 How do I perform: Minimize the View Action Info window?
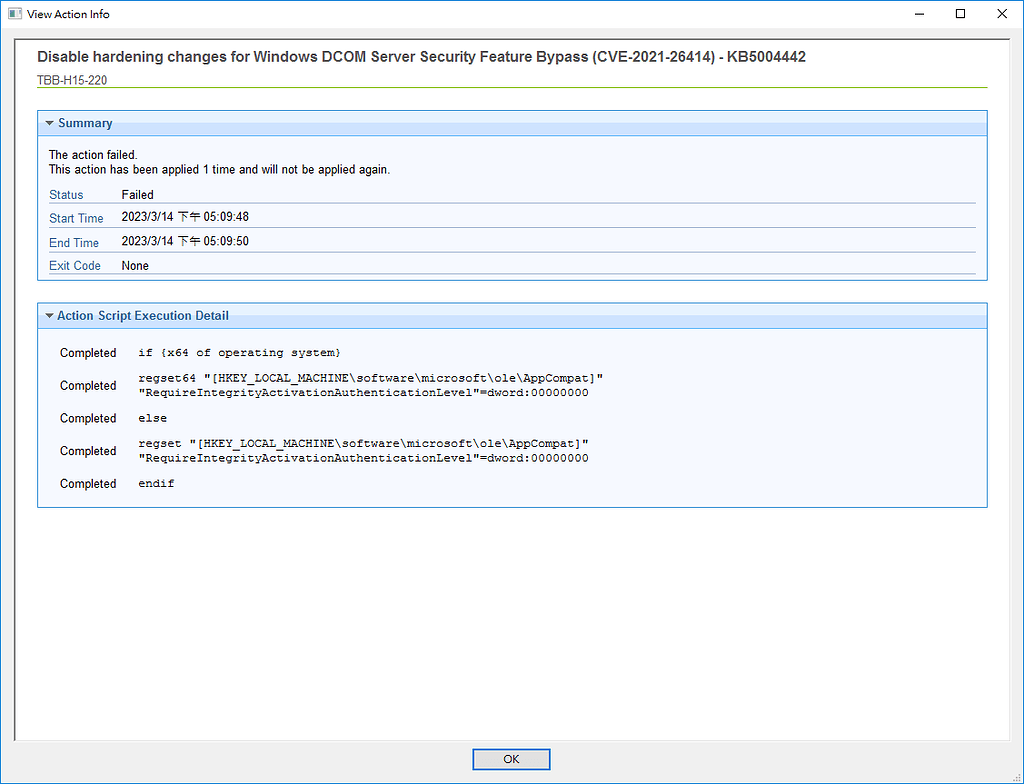(x=919, y=13)
